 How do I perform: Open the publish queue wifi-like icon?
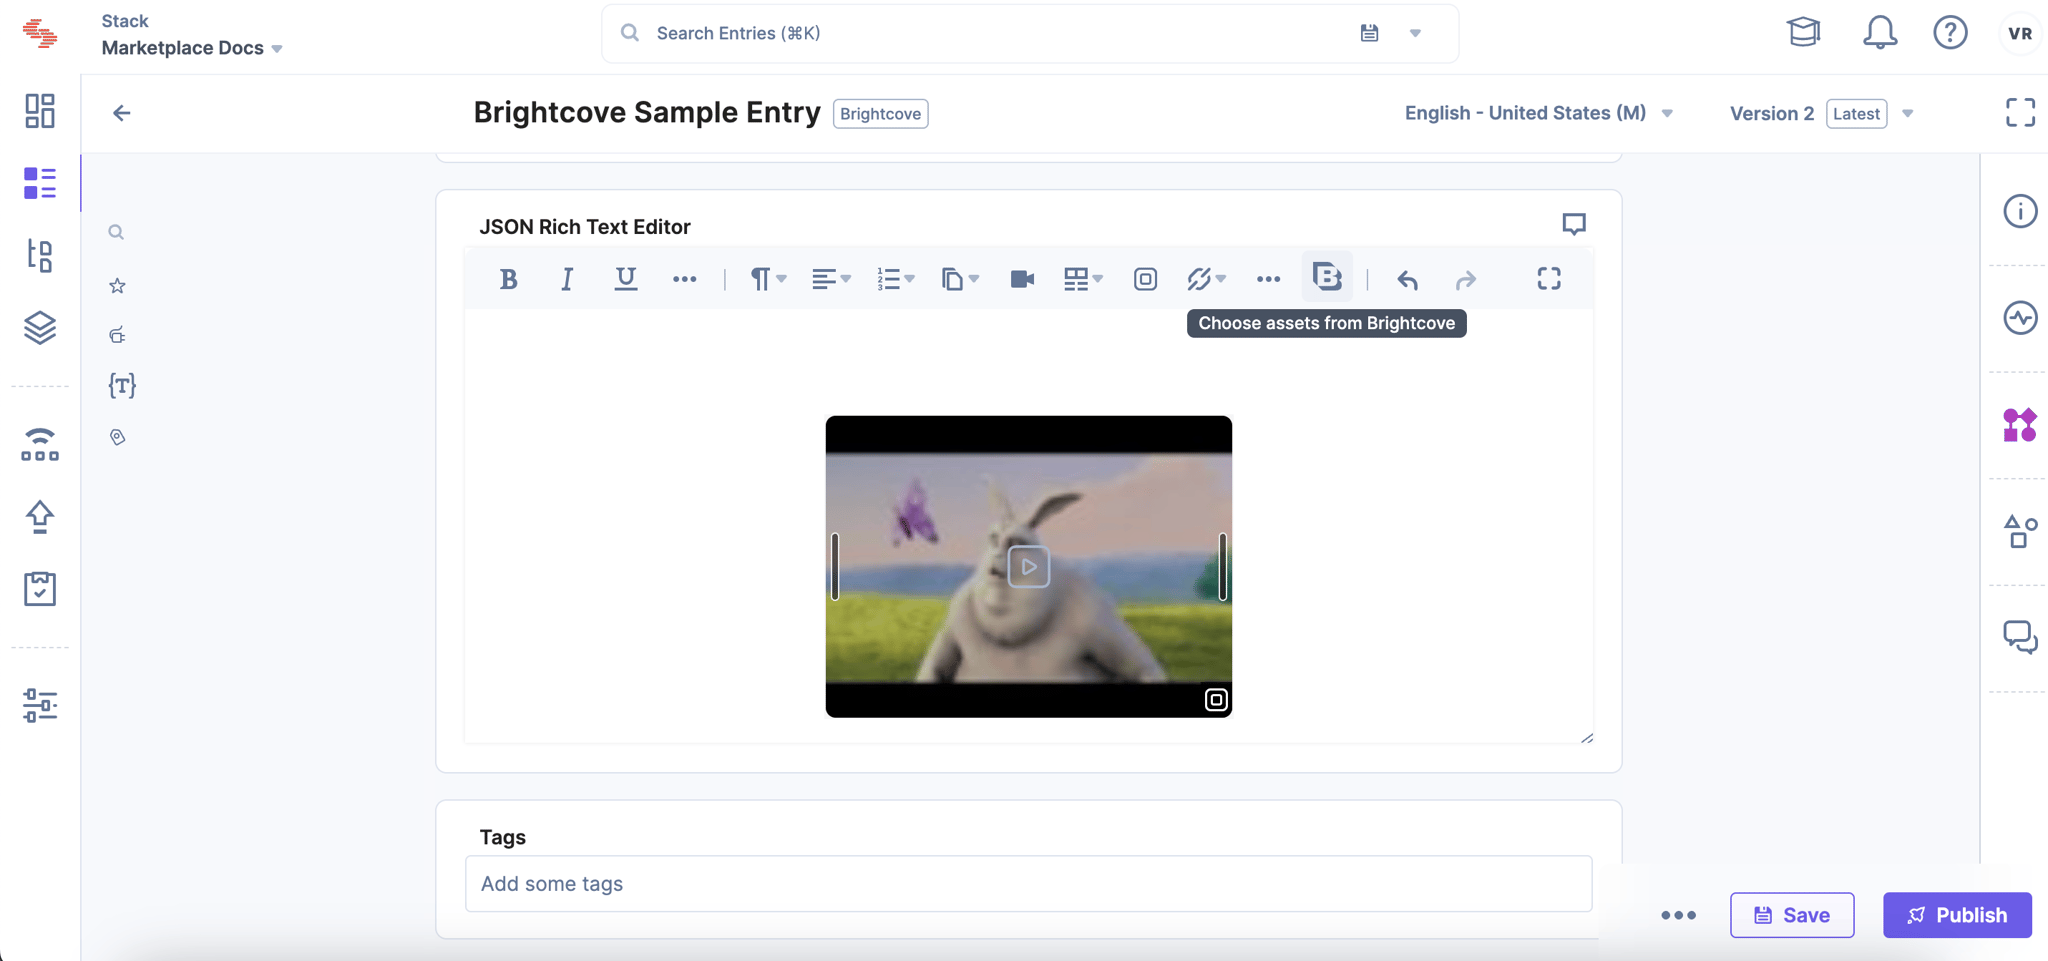click(x=40, y=444)
